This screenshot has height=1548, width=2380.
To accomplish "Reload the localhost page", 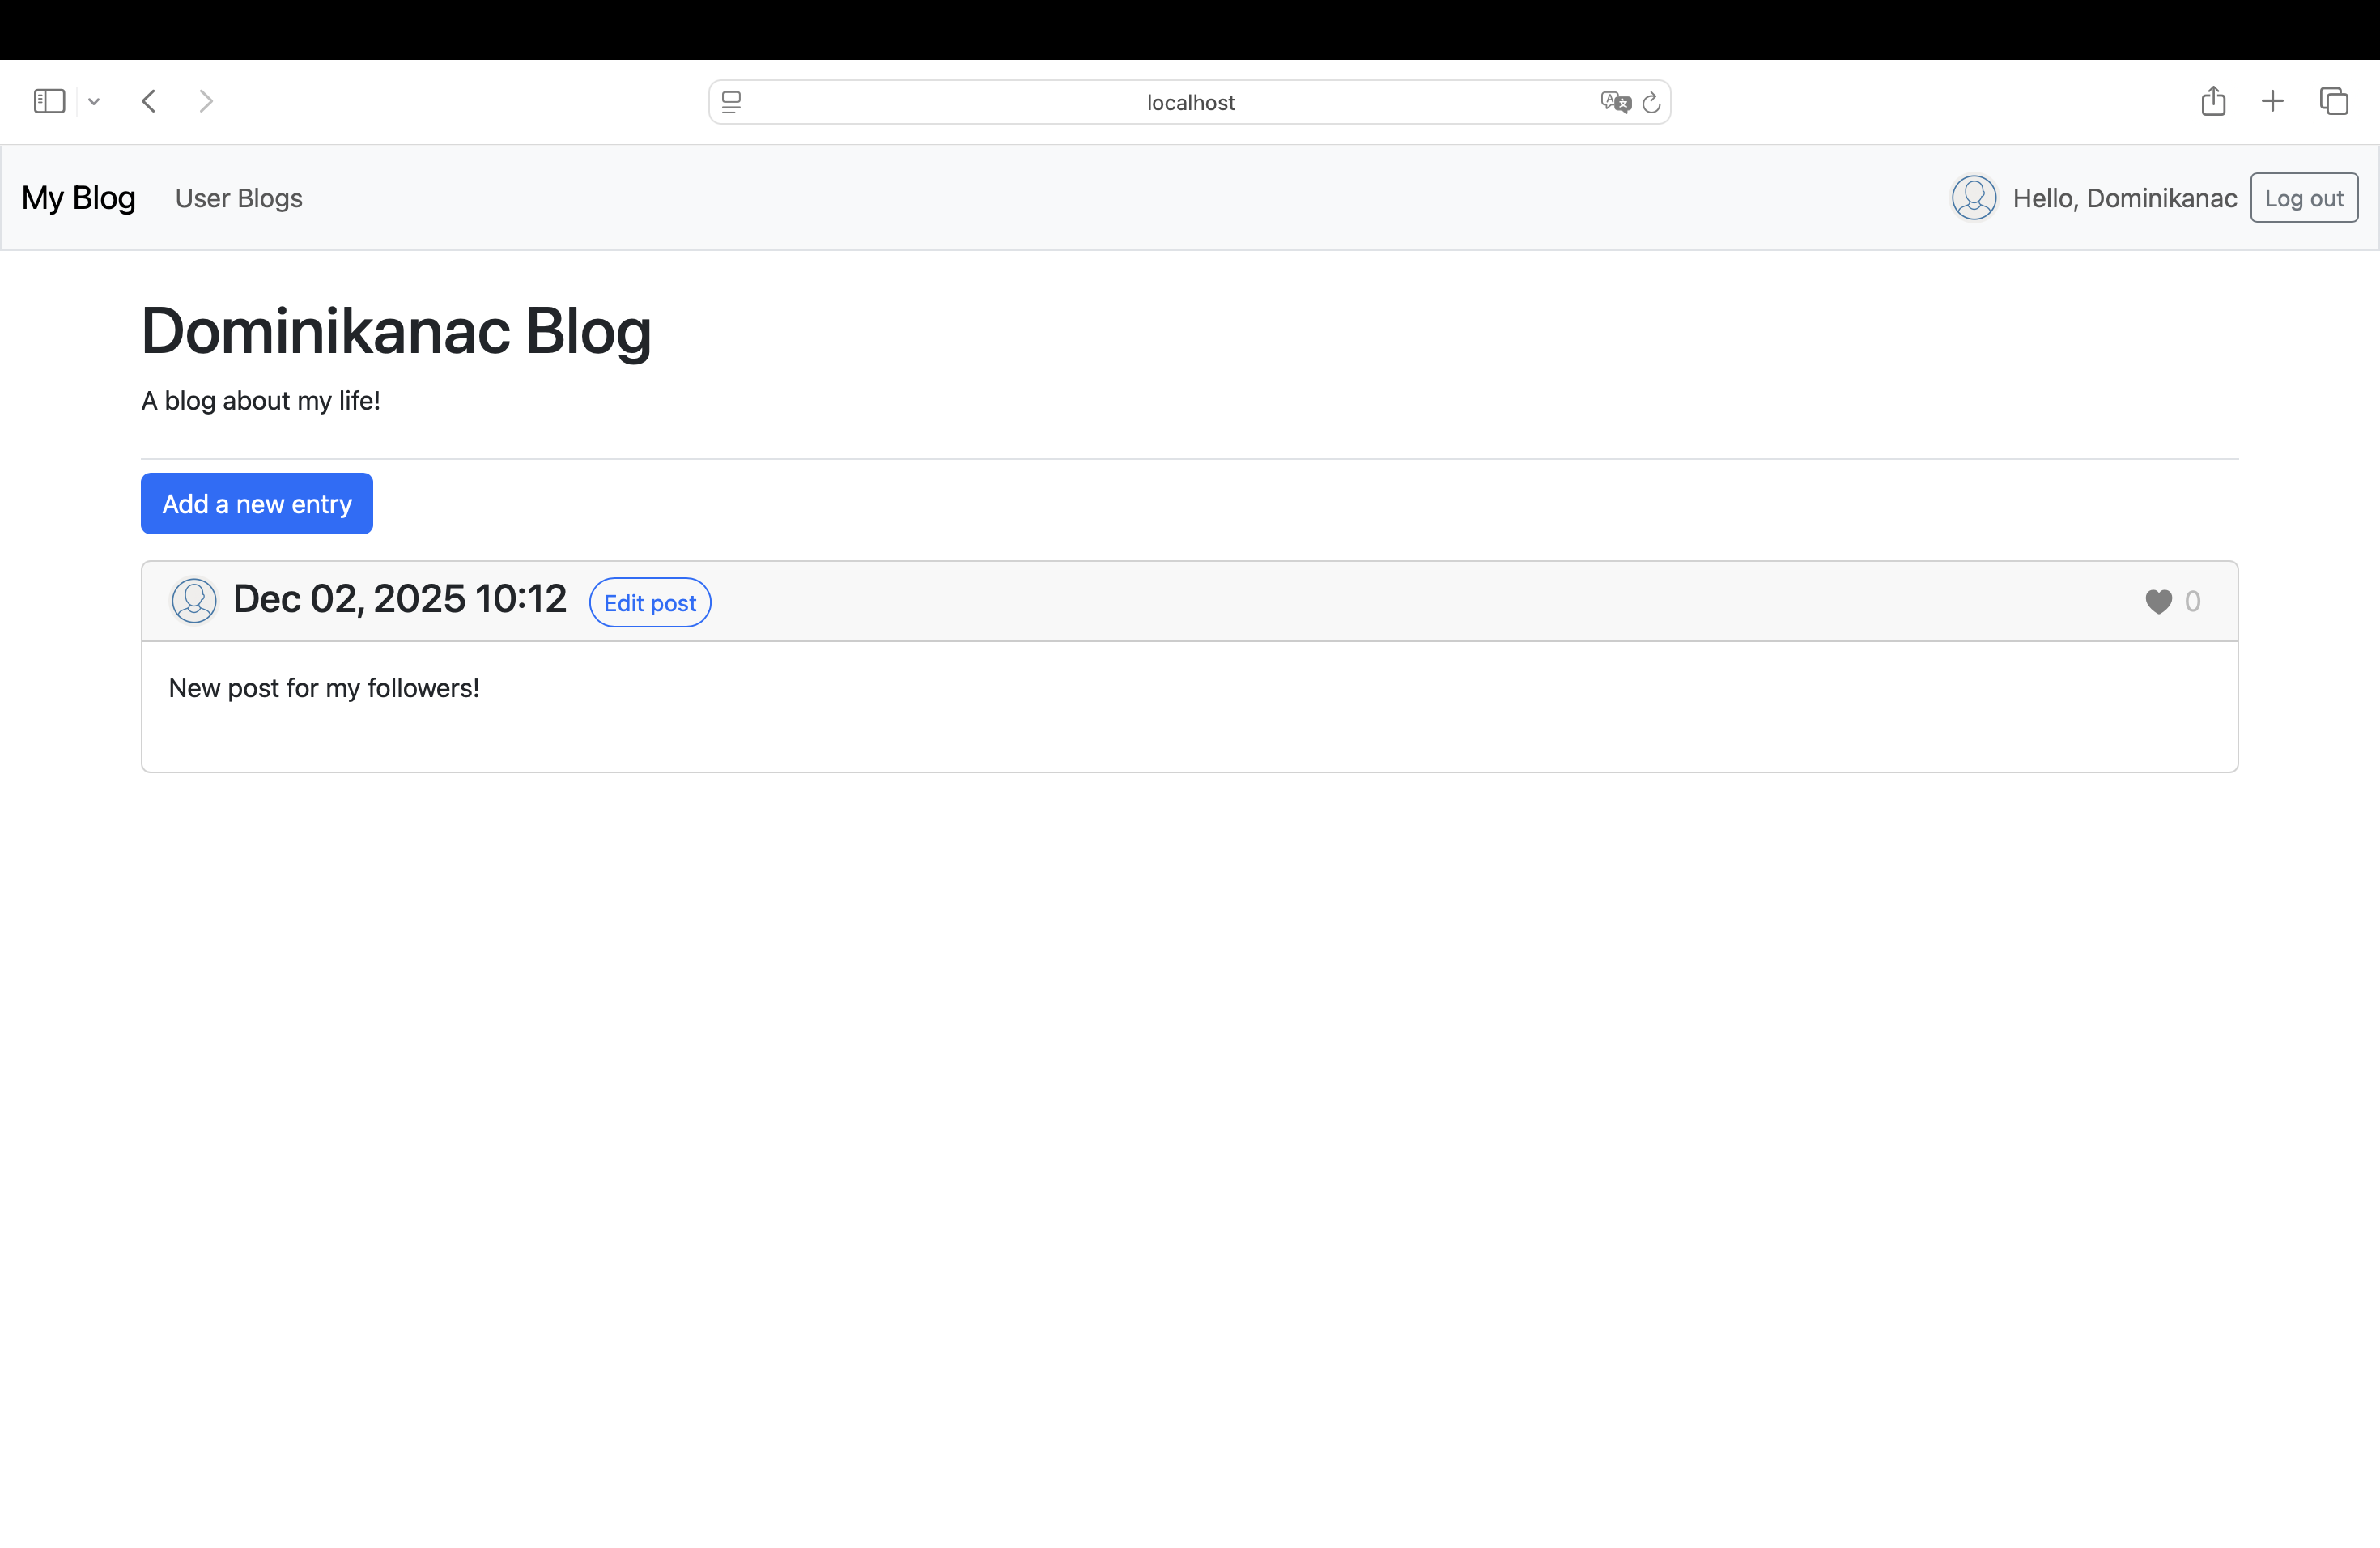I will pos(1651,101).
